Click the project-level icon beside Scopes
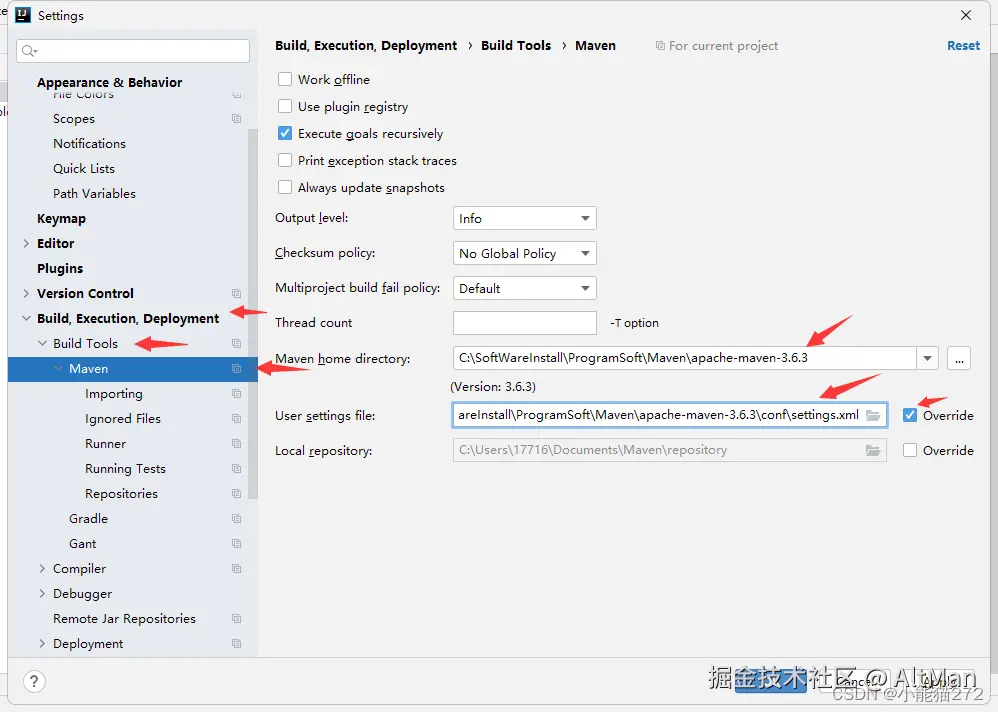 point(237,119)
